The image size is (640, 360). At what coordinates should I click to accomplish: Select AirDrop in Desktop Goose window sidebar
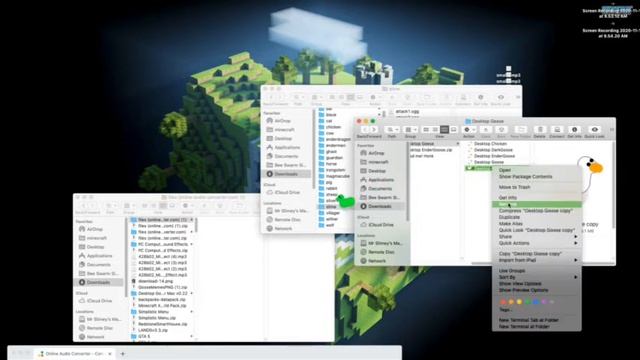click(376, 153)
